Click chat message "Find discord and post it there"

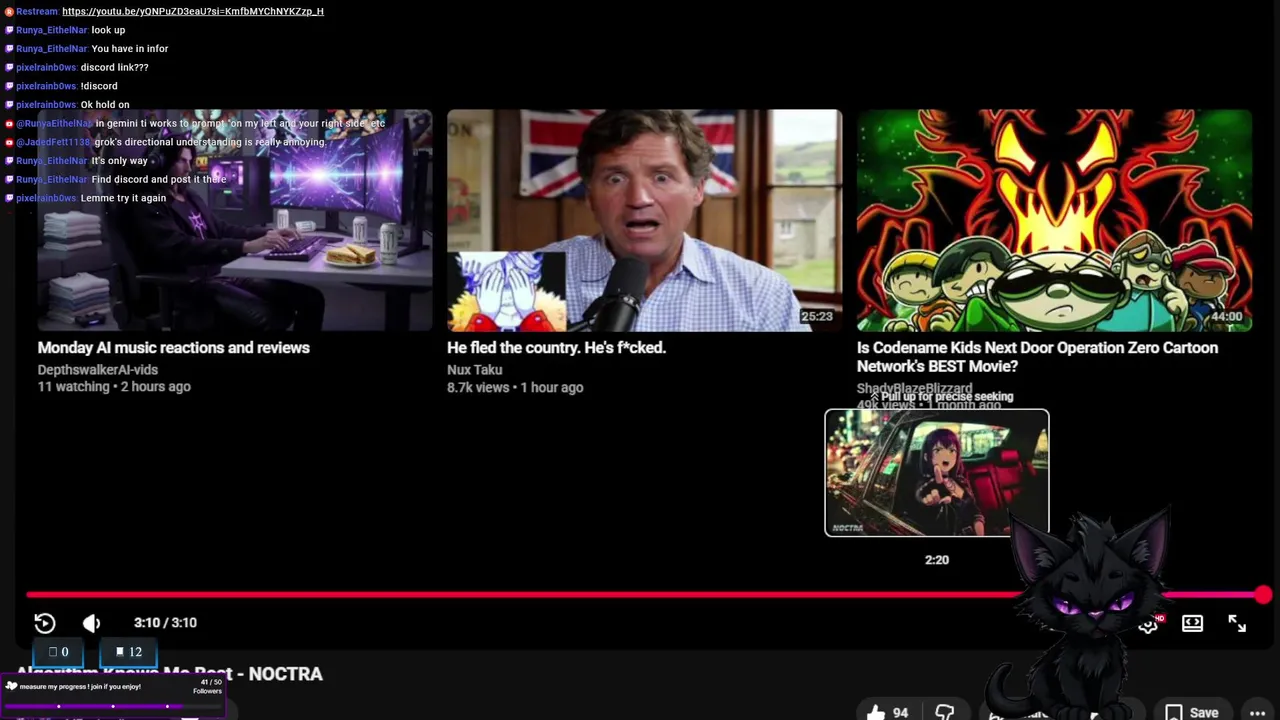[x=158, y=179]
